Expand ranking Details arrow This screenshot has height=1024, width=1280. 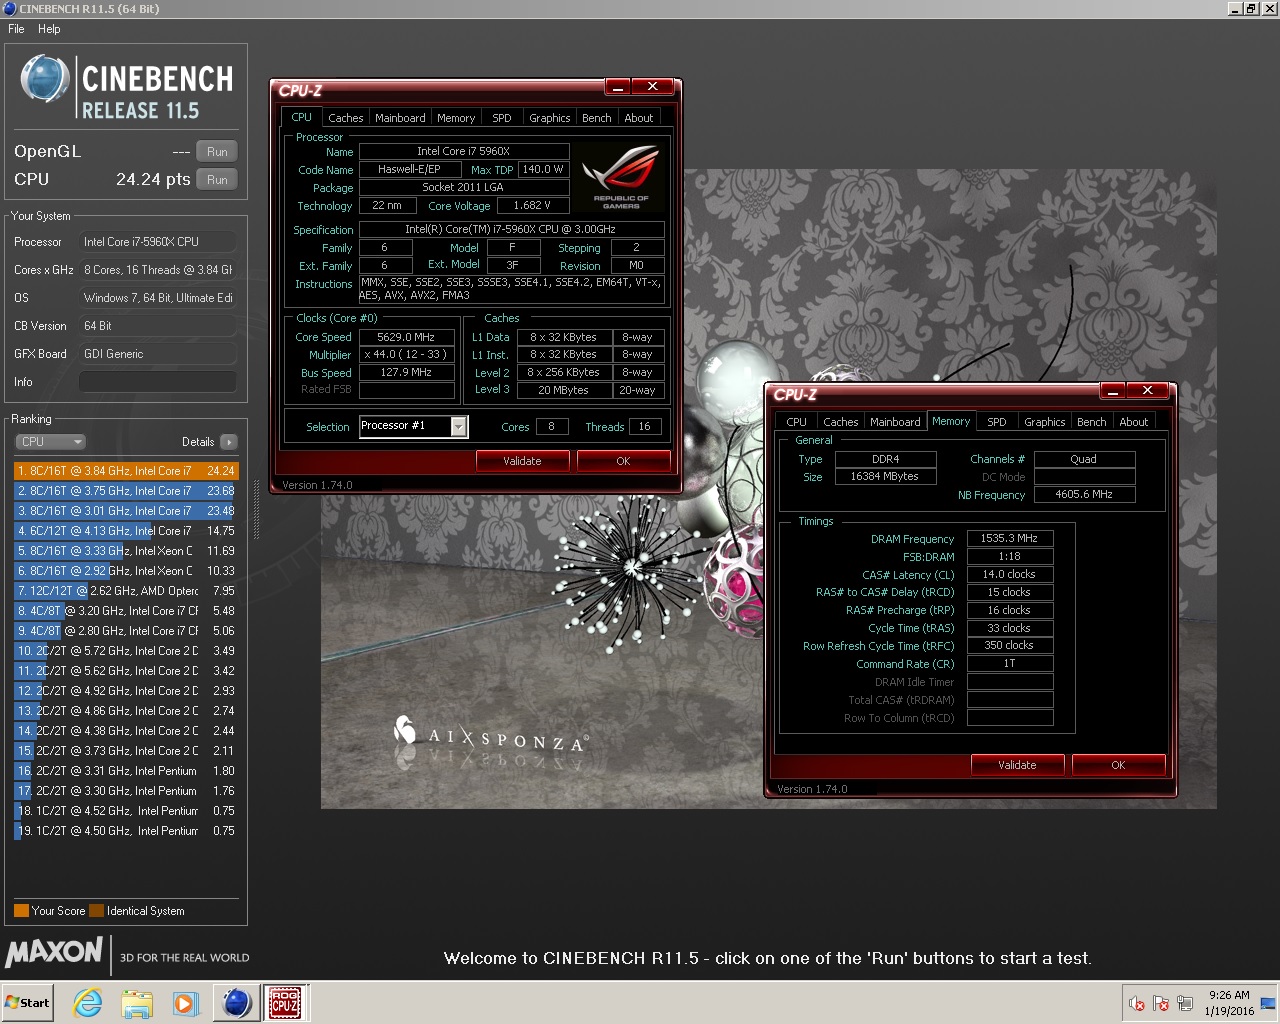click(x=229, y=441)
